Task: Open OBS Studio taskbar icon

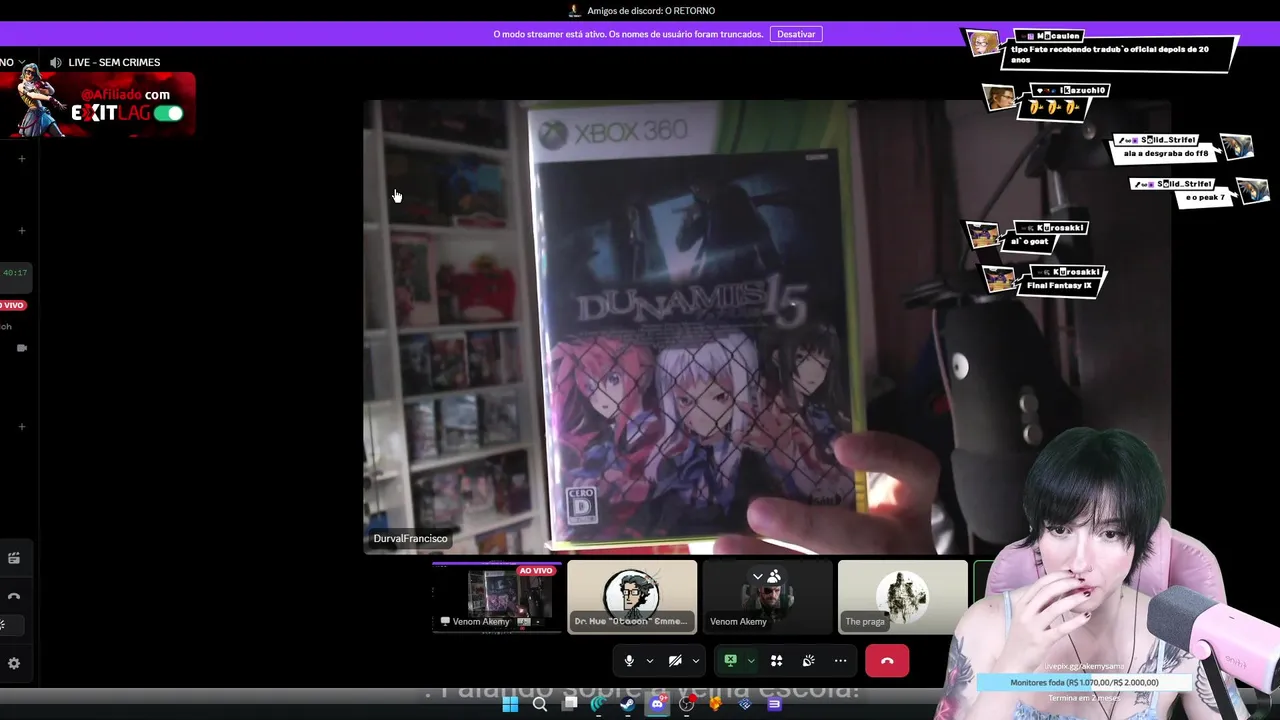Action: pyautogui.click(x=687, y=704)
